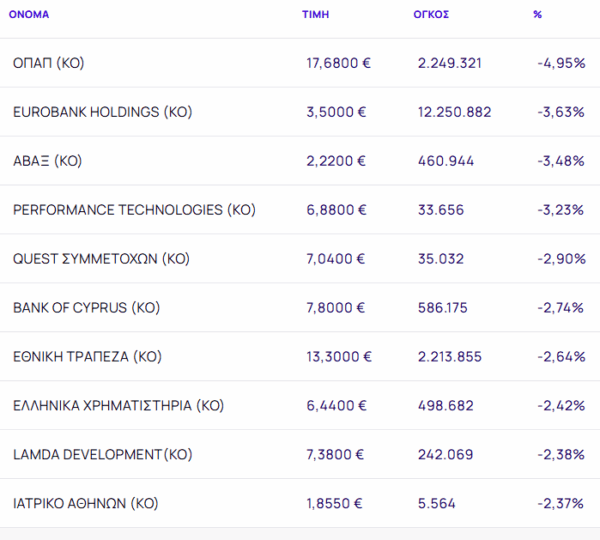
Task: Click the 5.564 volume for ΙΑΤΡΙΚΟ ΑΘΗΝΩΝ
Action: (x=436, y=504)
